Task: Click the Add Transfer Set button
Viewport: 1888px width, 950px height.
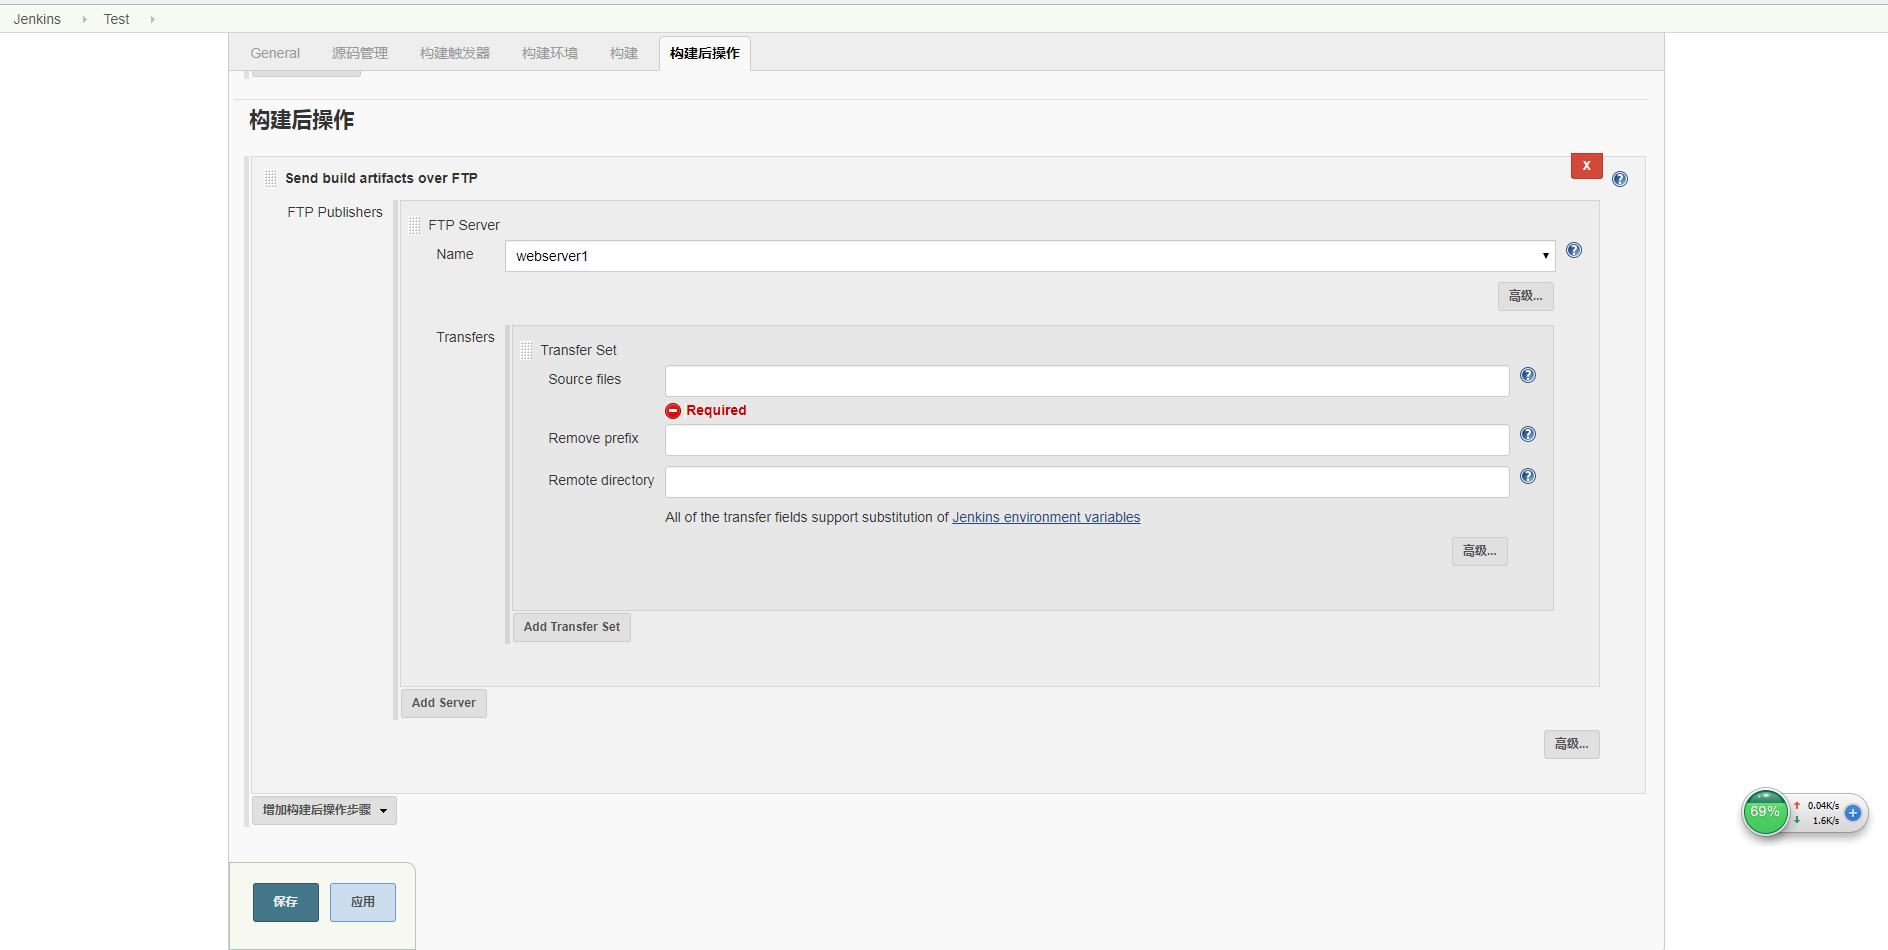Action: (571, 627)
